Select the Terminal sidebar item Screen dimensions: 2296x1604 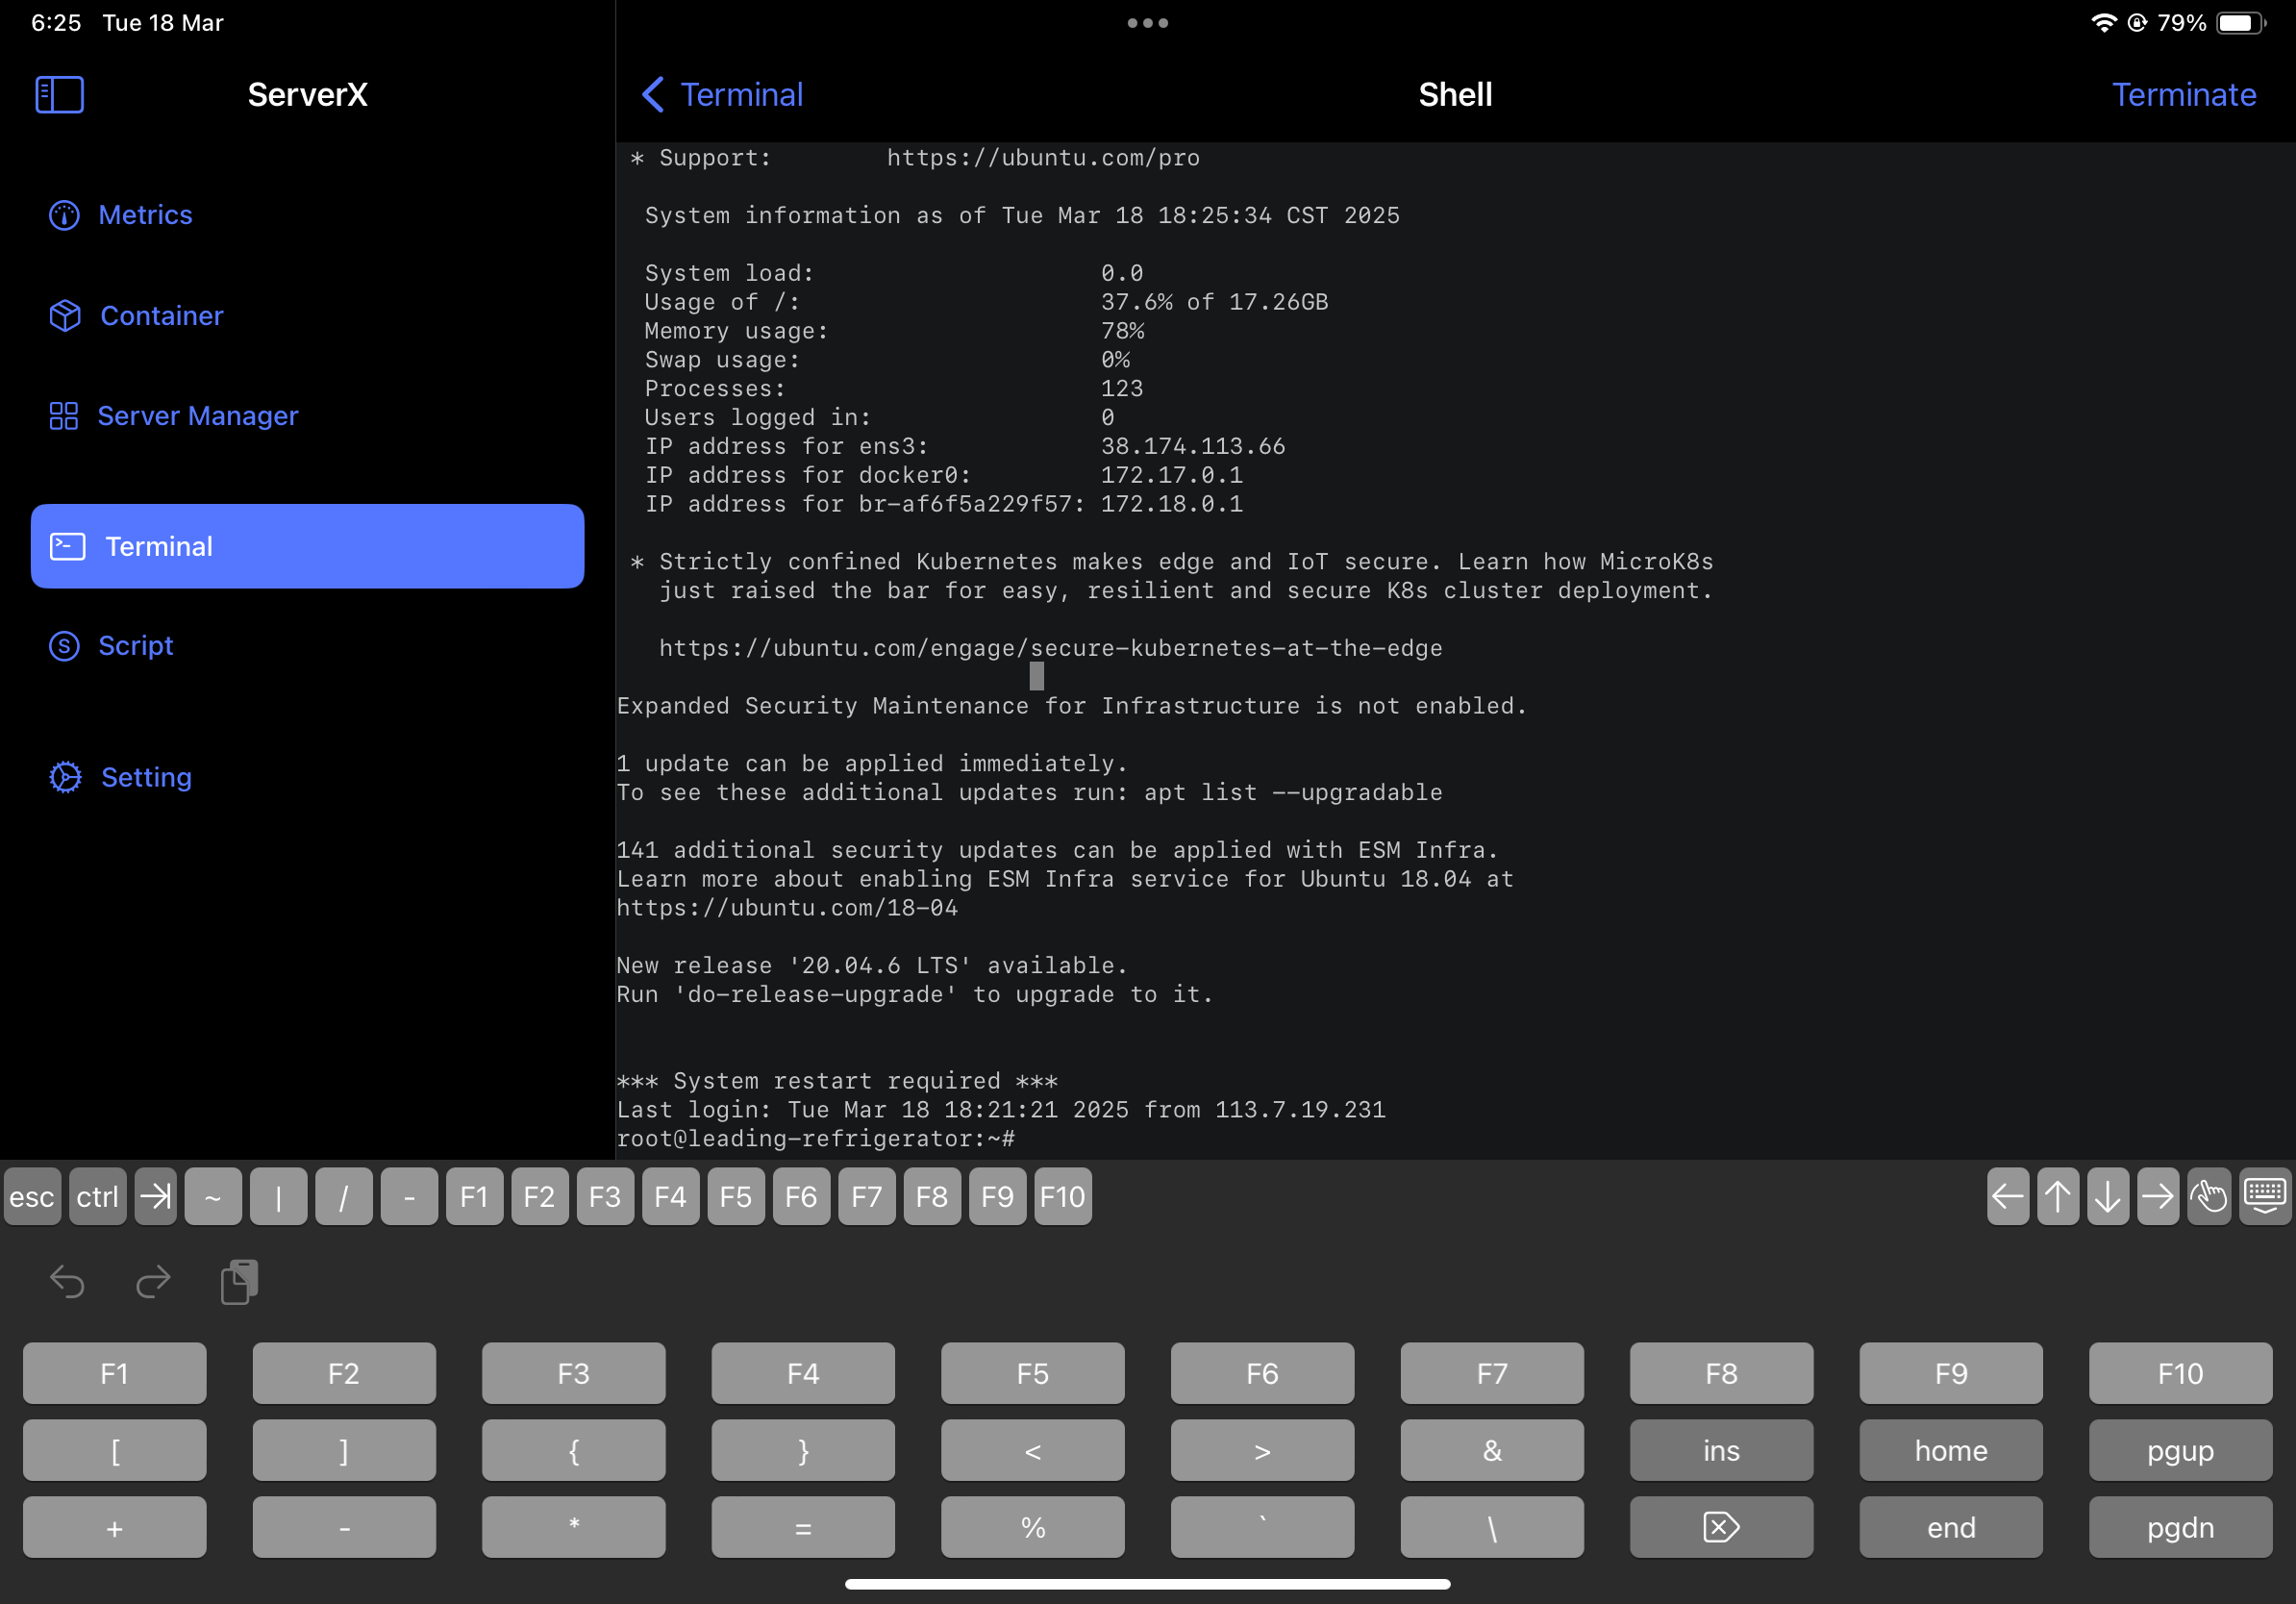click(307, 546)
